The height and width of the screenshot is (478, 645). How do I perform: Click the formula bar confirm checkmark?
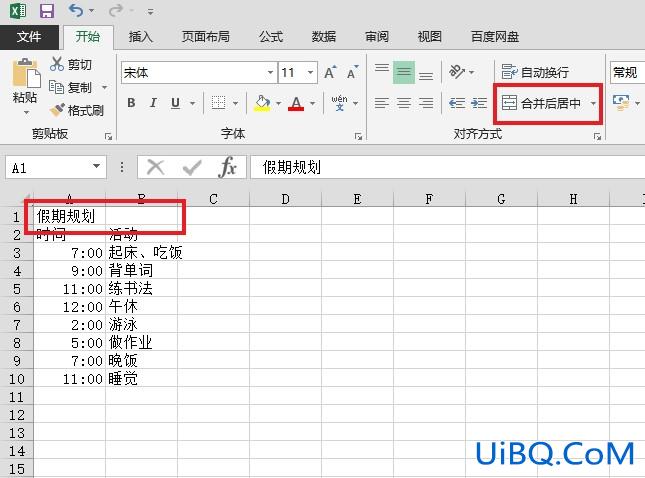[x=192, y=167]
